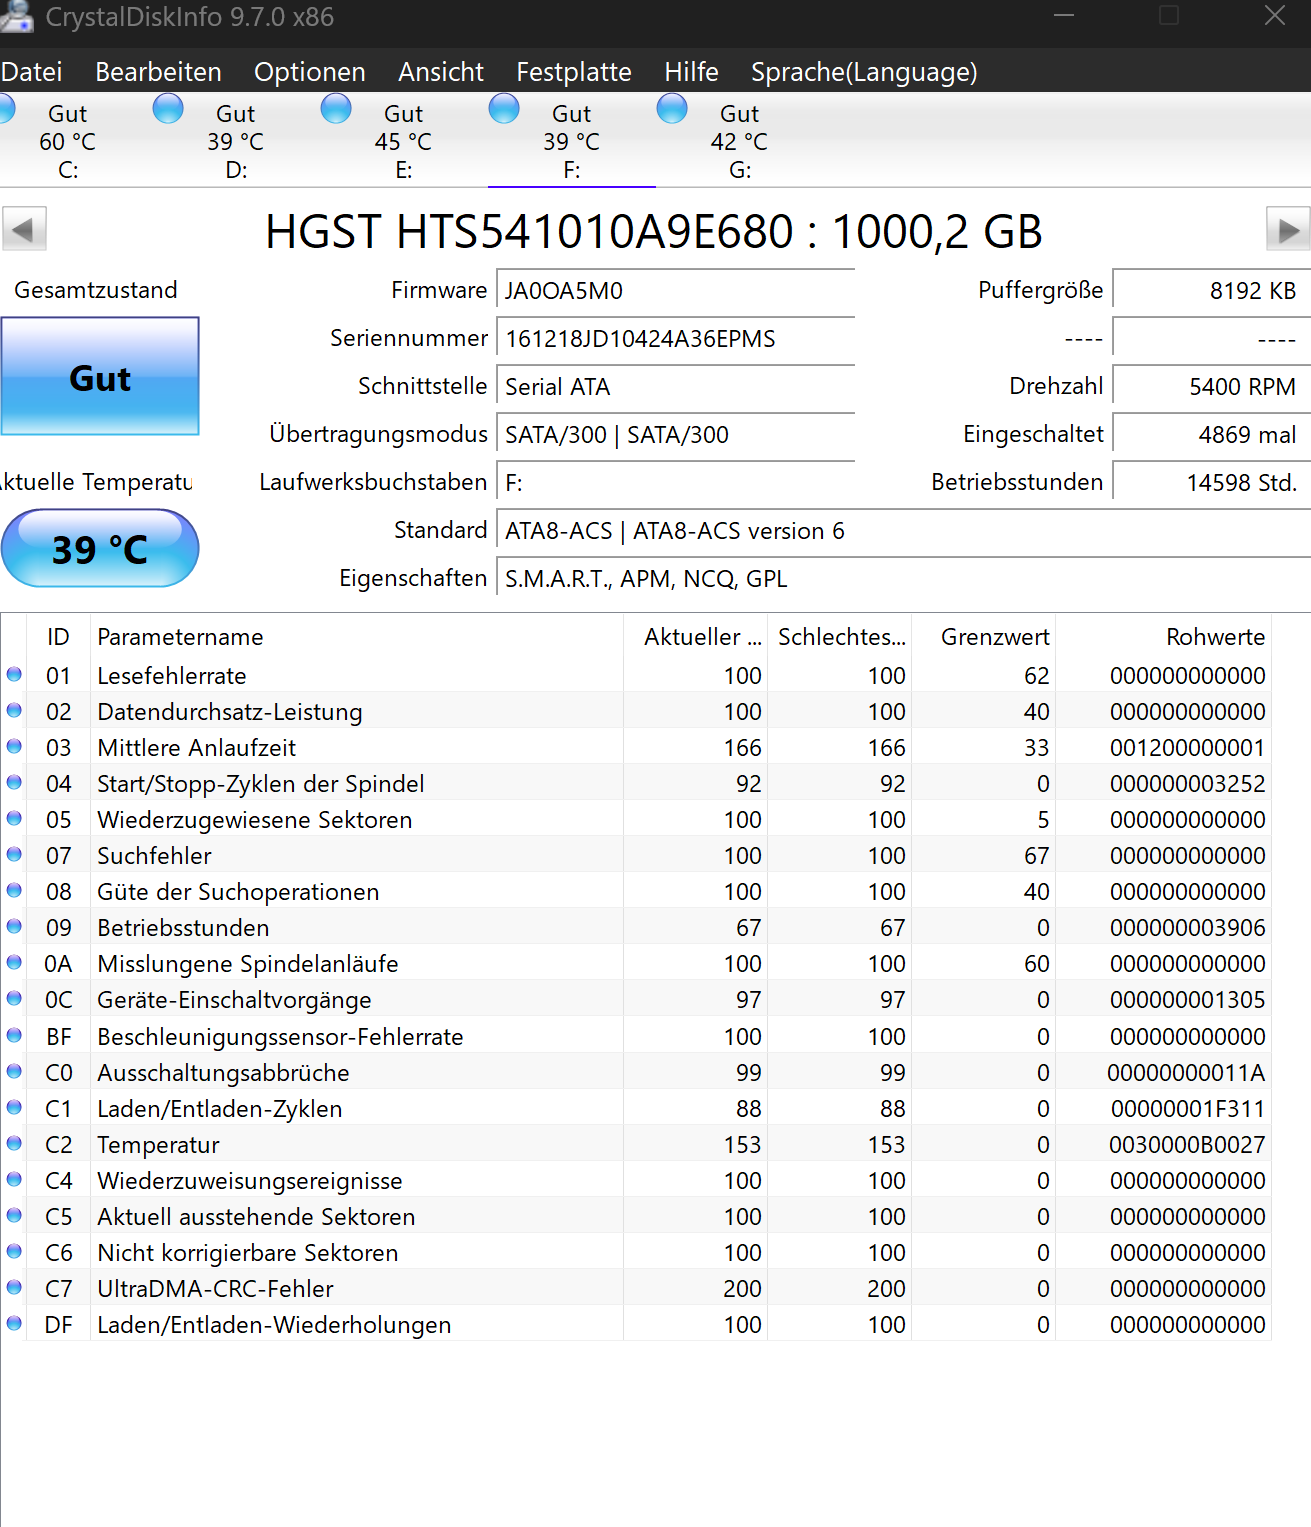
Task: Click the ID column header
Action: click(58, 637)
